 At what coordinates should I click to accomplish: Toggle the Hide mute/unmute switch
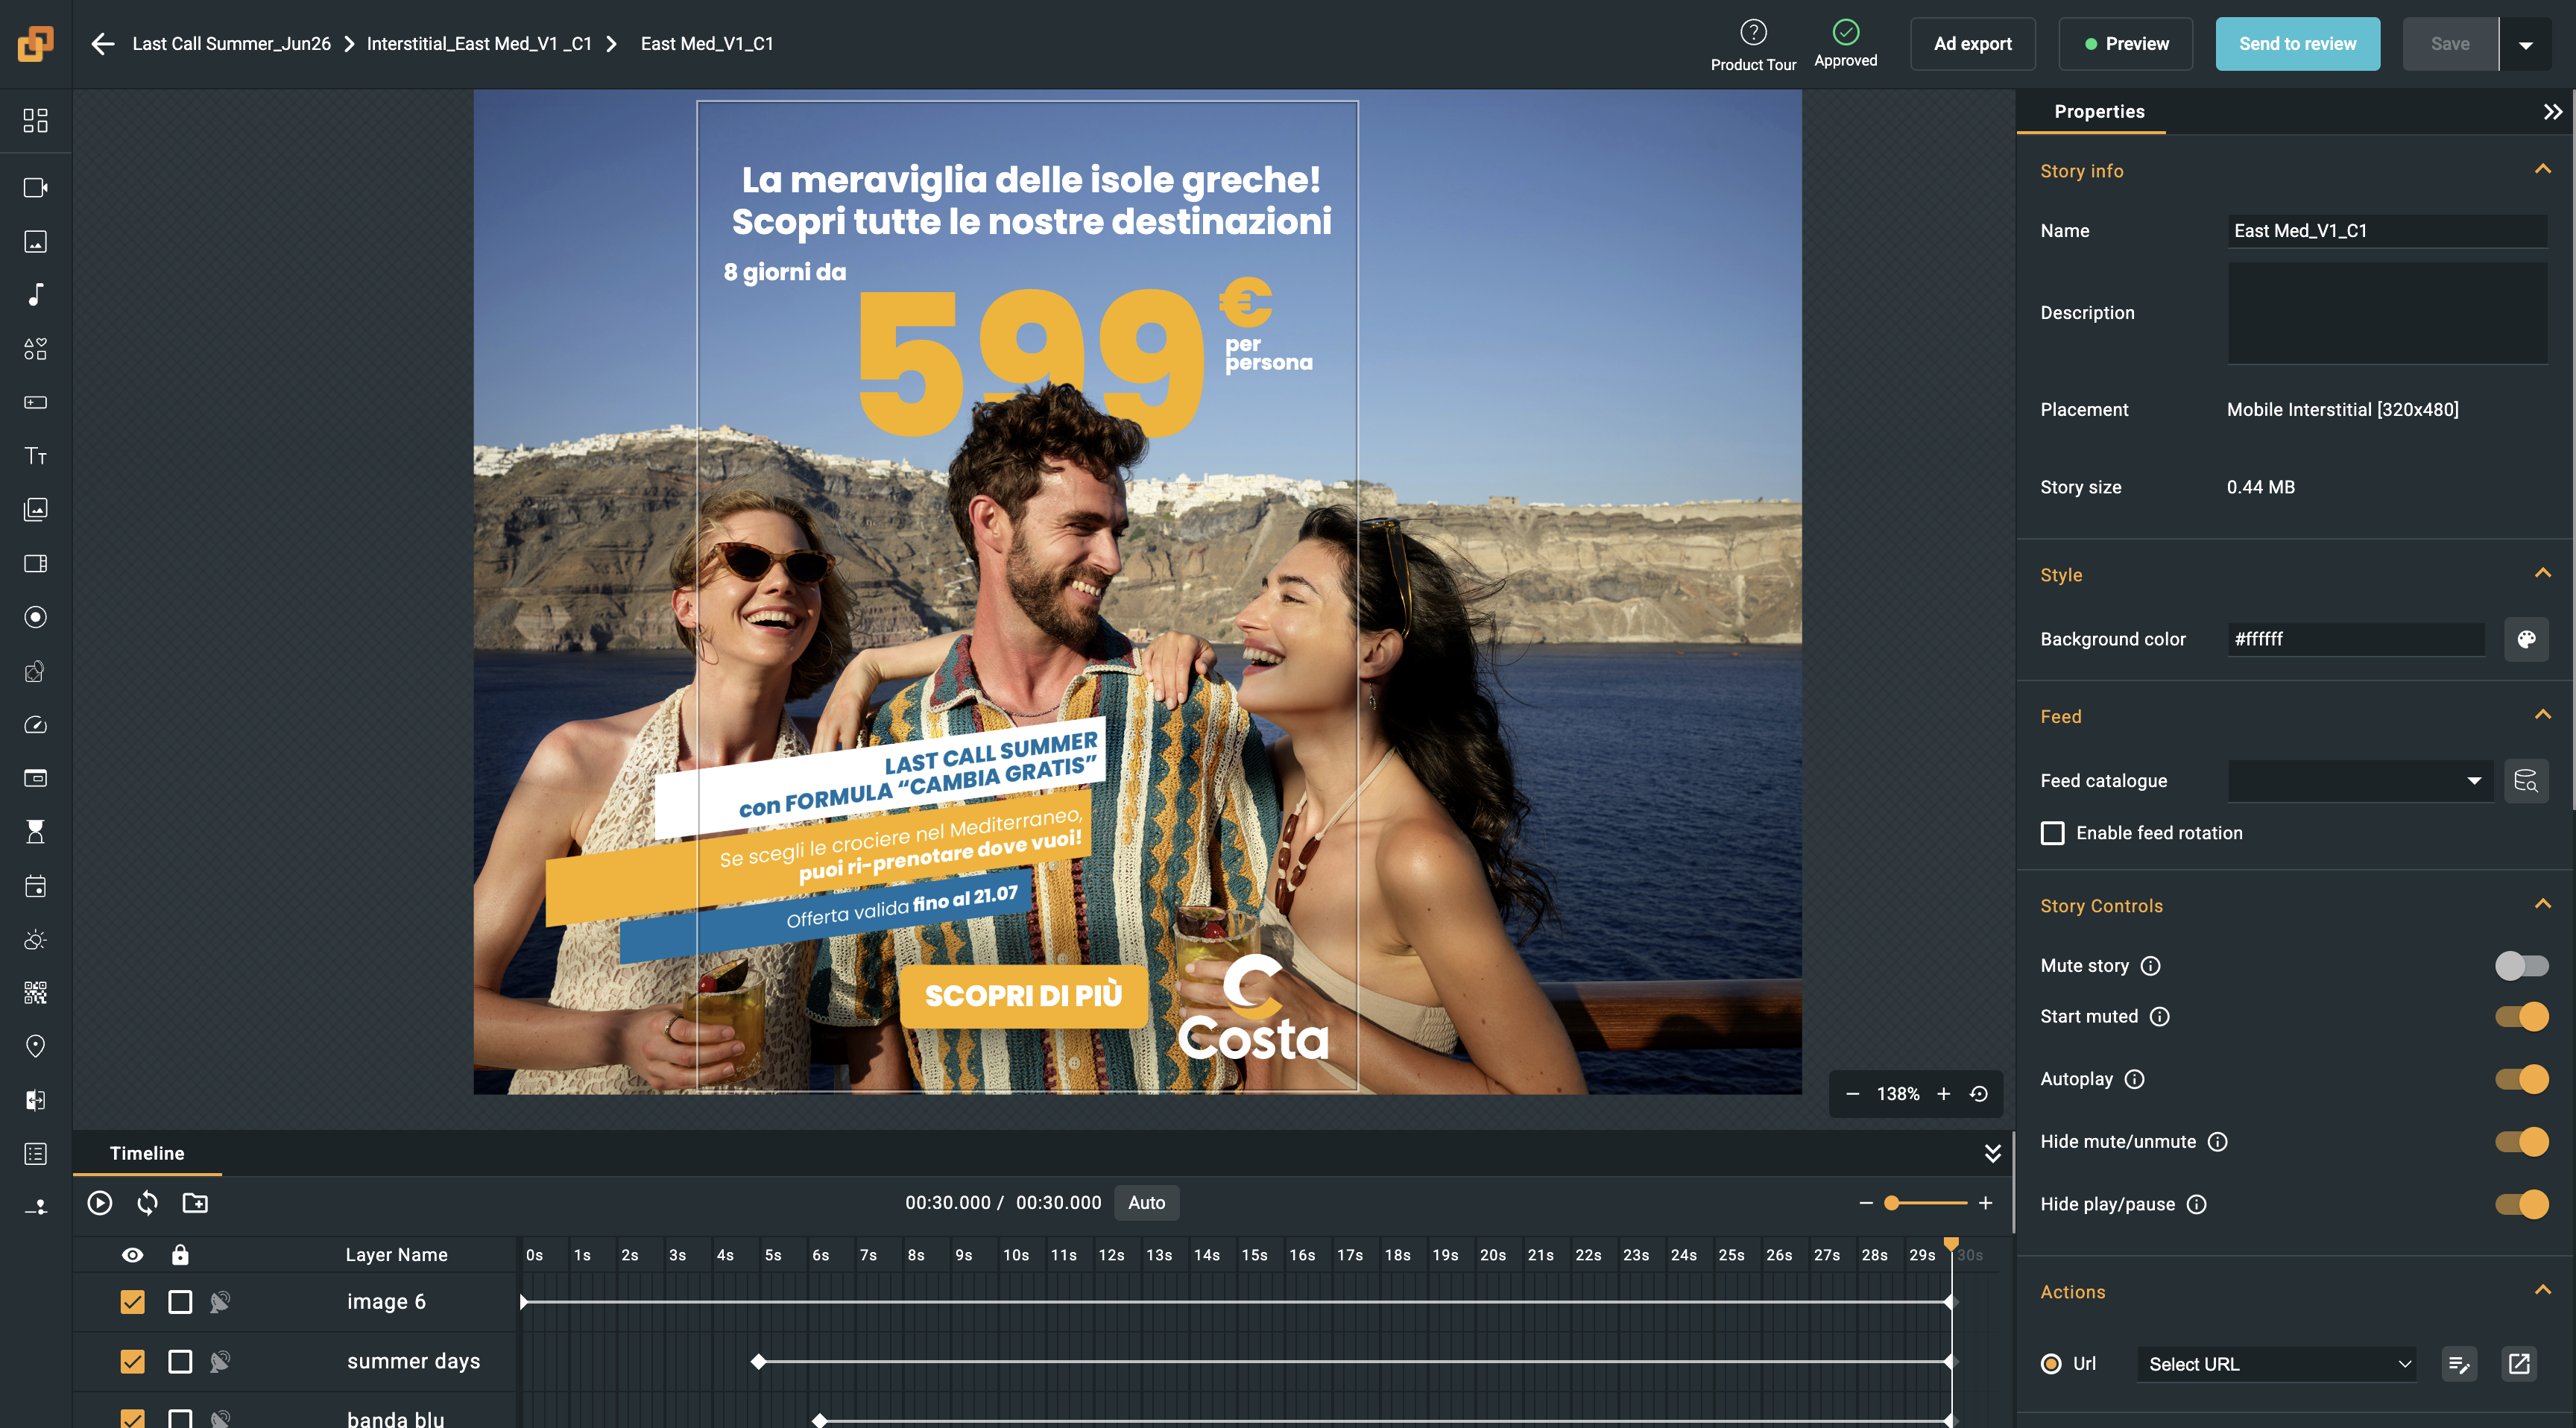[2521, 1141]
